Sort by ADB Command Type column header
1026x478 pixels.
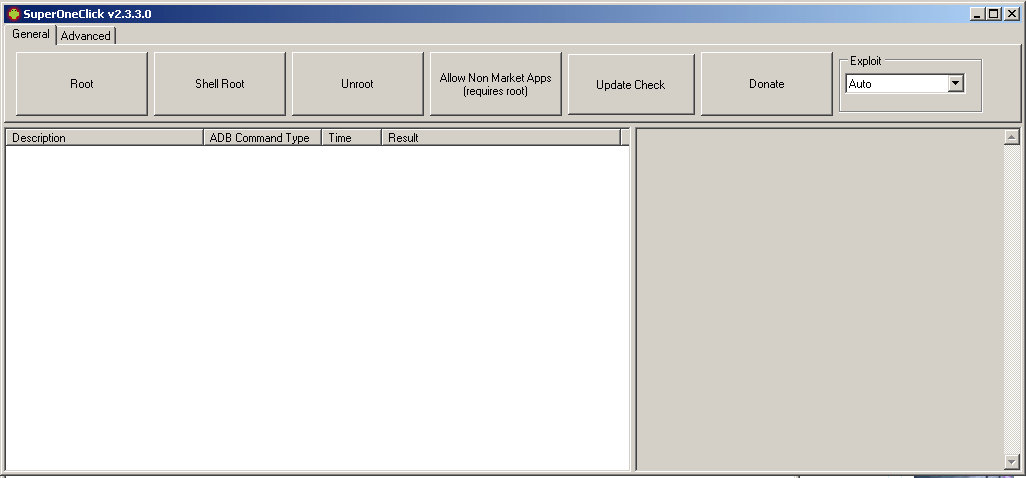click(x=262, y=137)
